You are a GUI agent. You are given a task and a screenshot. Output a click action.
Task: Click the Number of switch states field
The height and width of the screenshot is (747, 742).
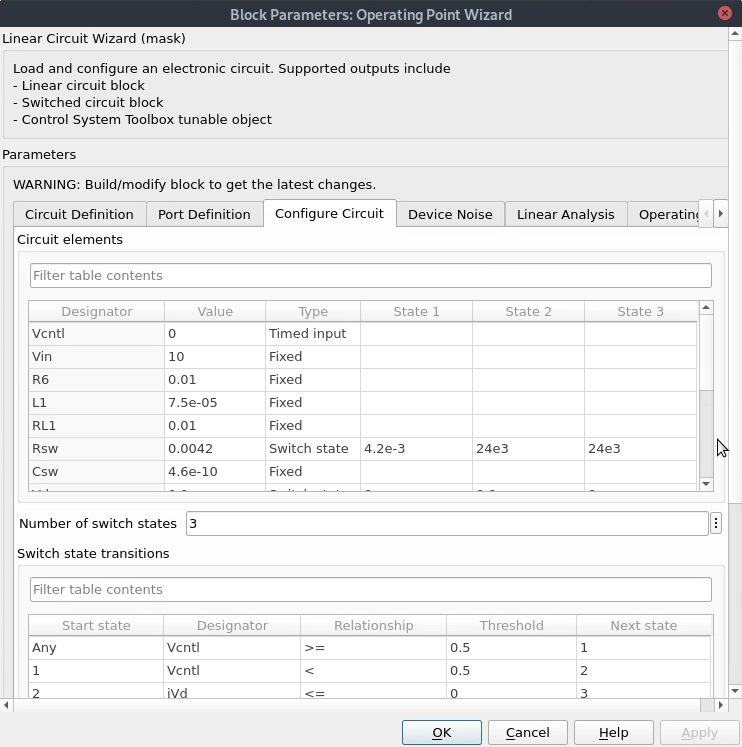pos(447,524)
